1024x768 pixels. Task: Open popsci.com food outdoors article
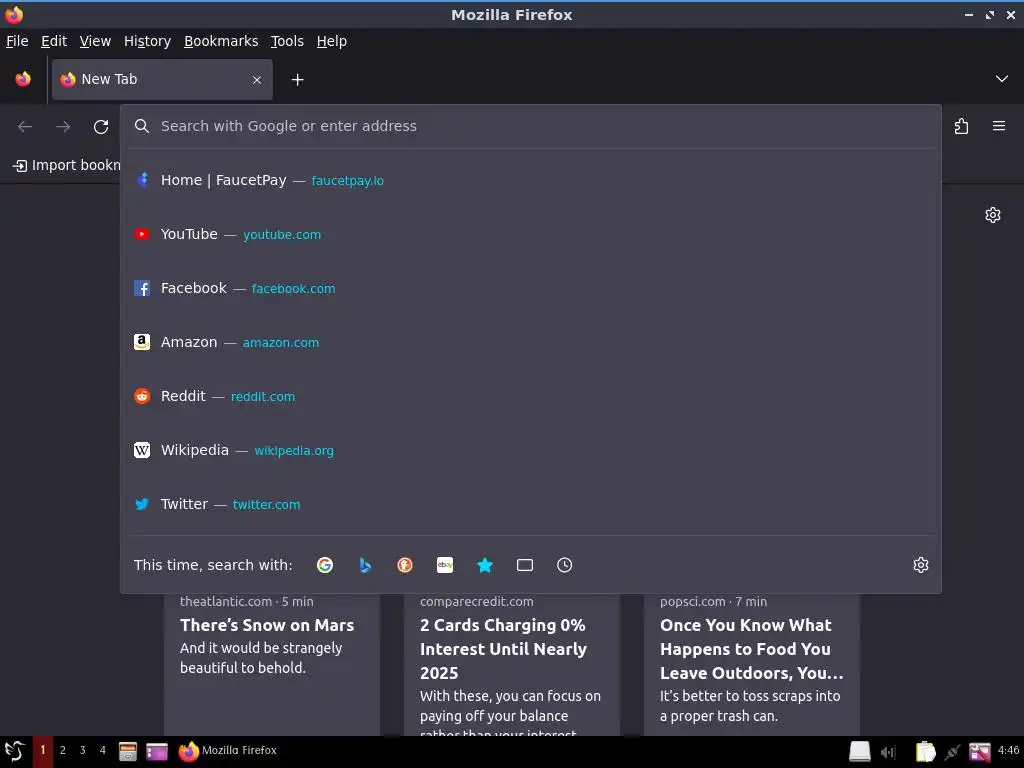pyautogui.click(x=752, y=663)
